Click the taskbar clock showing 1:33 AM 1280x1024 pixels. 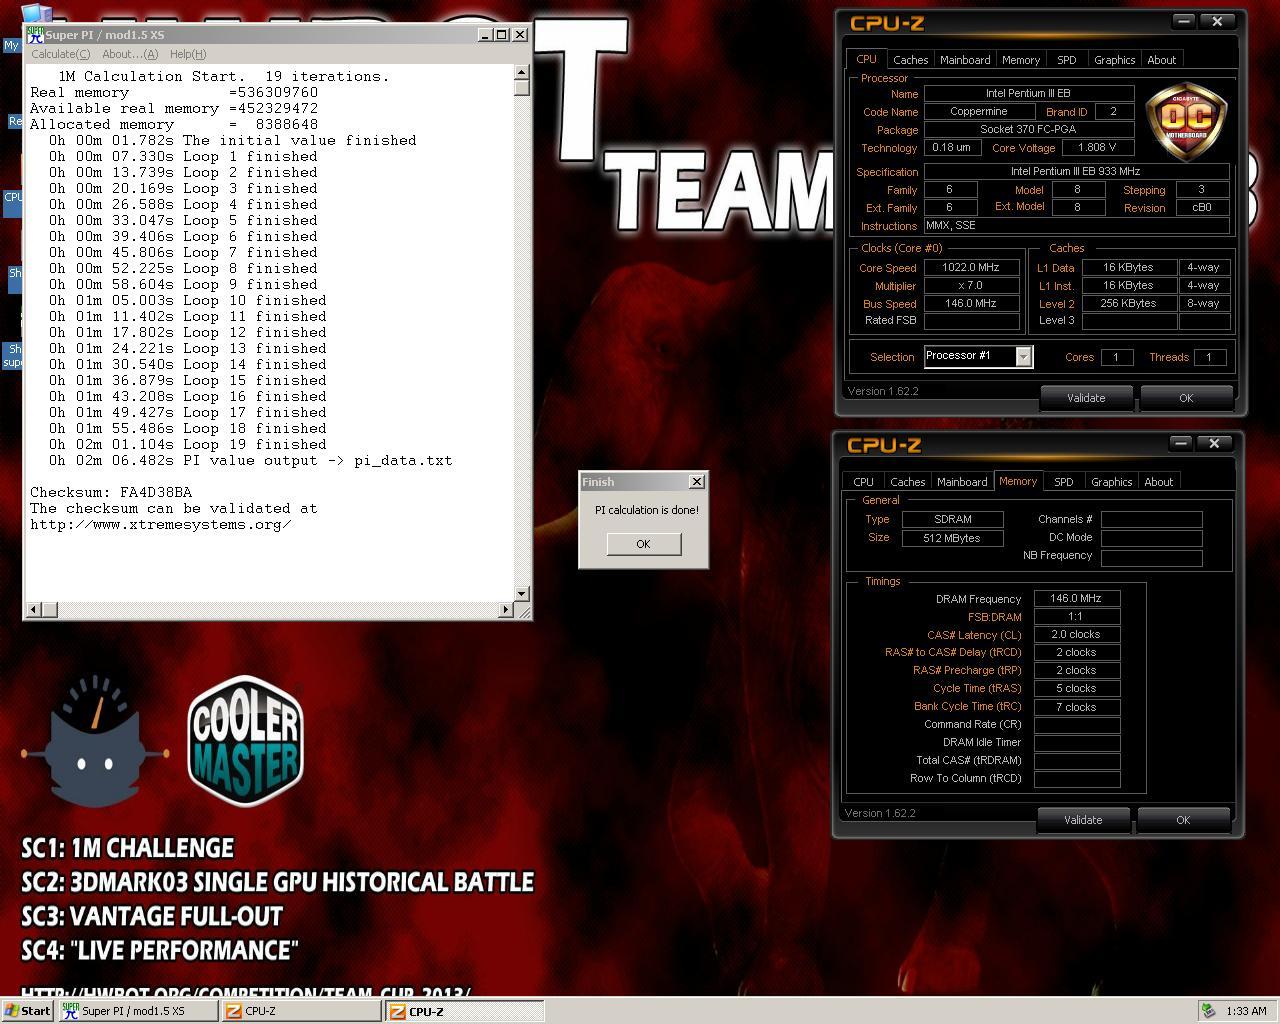coord(1246,1011)
